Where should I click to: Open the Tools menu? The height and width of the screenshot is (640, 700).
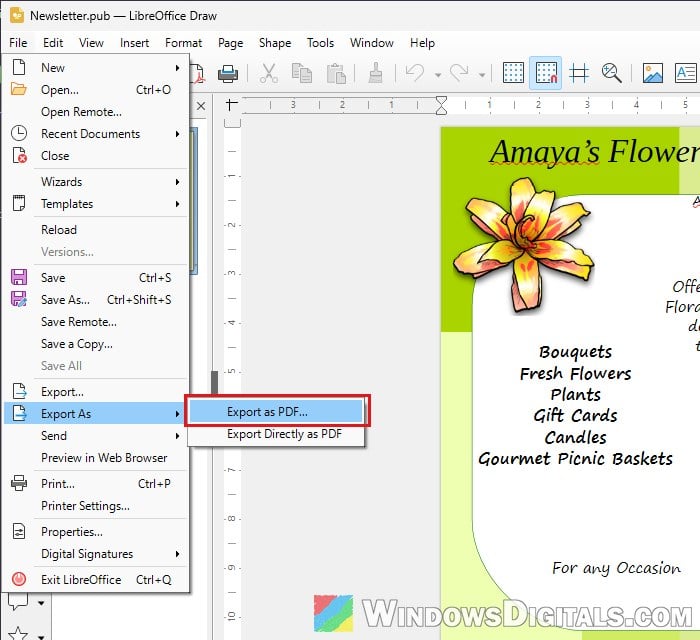click(321, 43)
